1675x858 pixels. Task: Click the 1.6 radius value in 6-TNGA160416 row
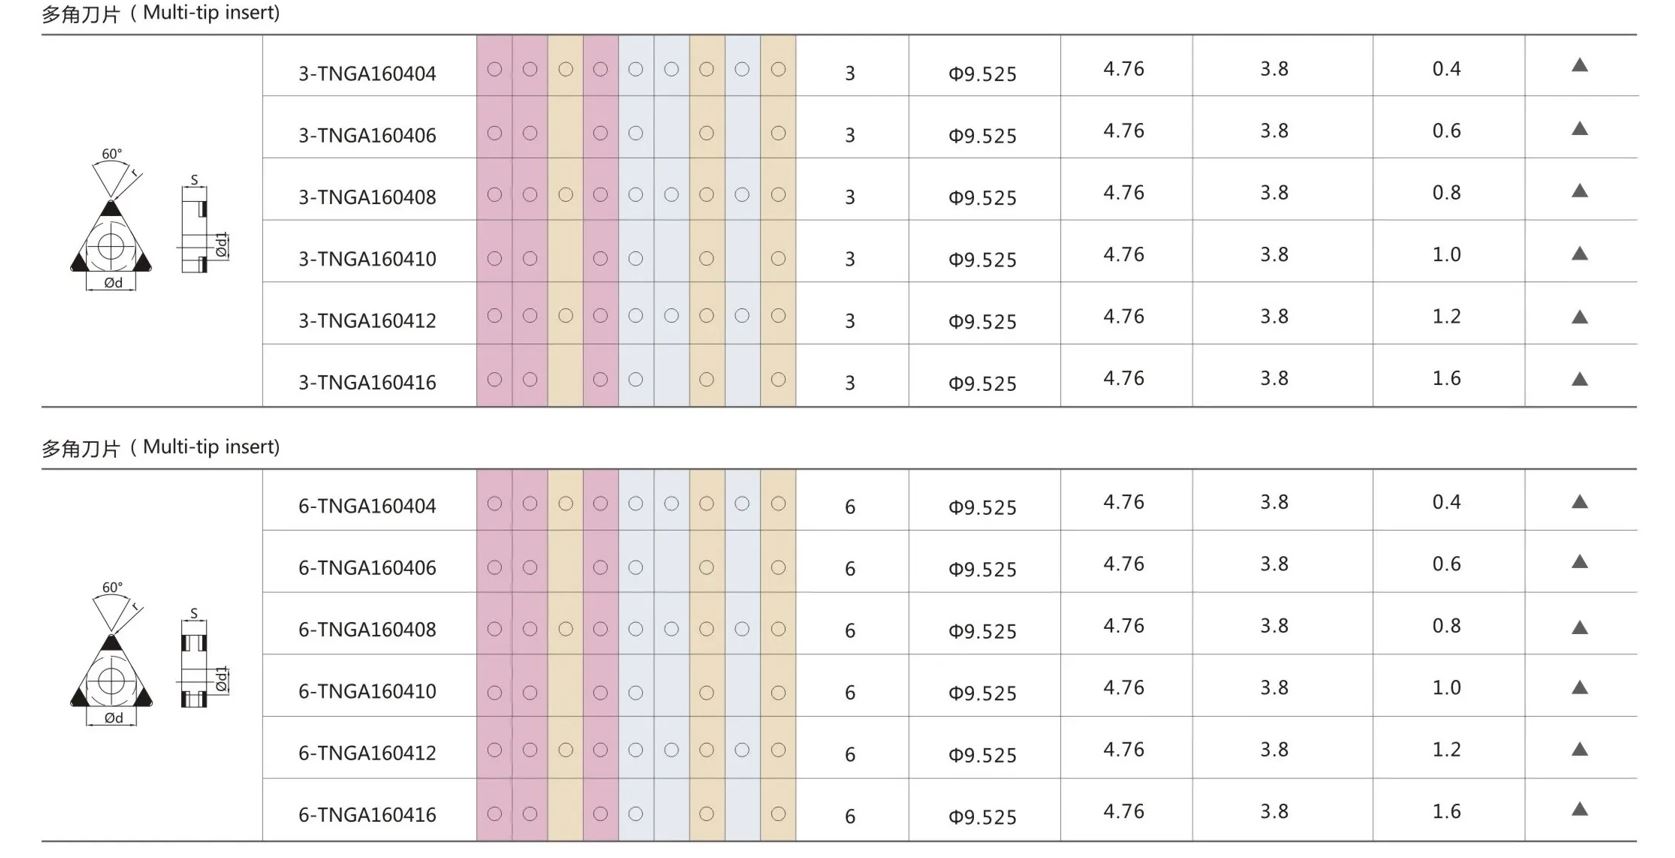[x=1446, y=811]
